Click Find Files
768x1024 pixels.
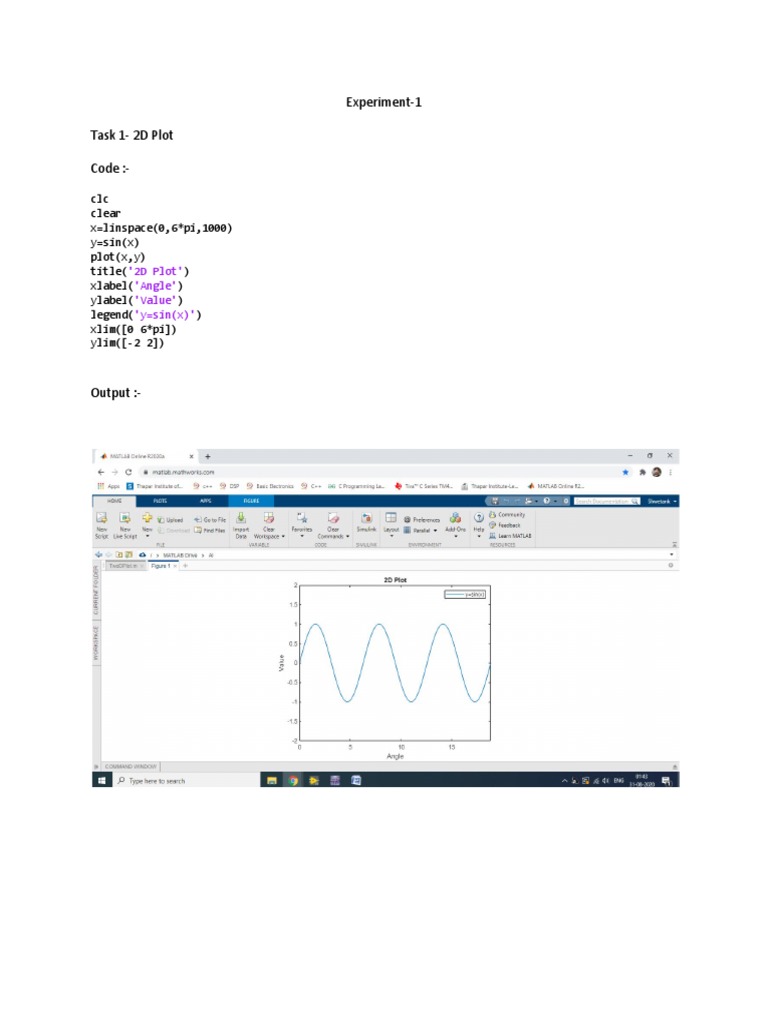[210, 530]
